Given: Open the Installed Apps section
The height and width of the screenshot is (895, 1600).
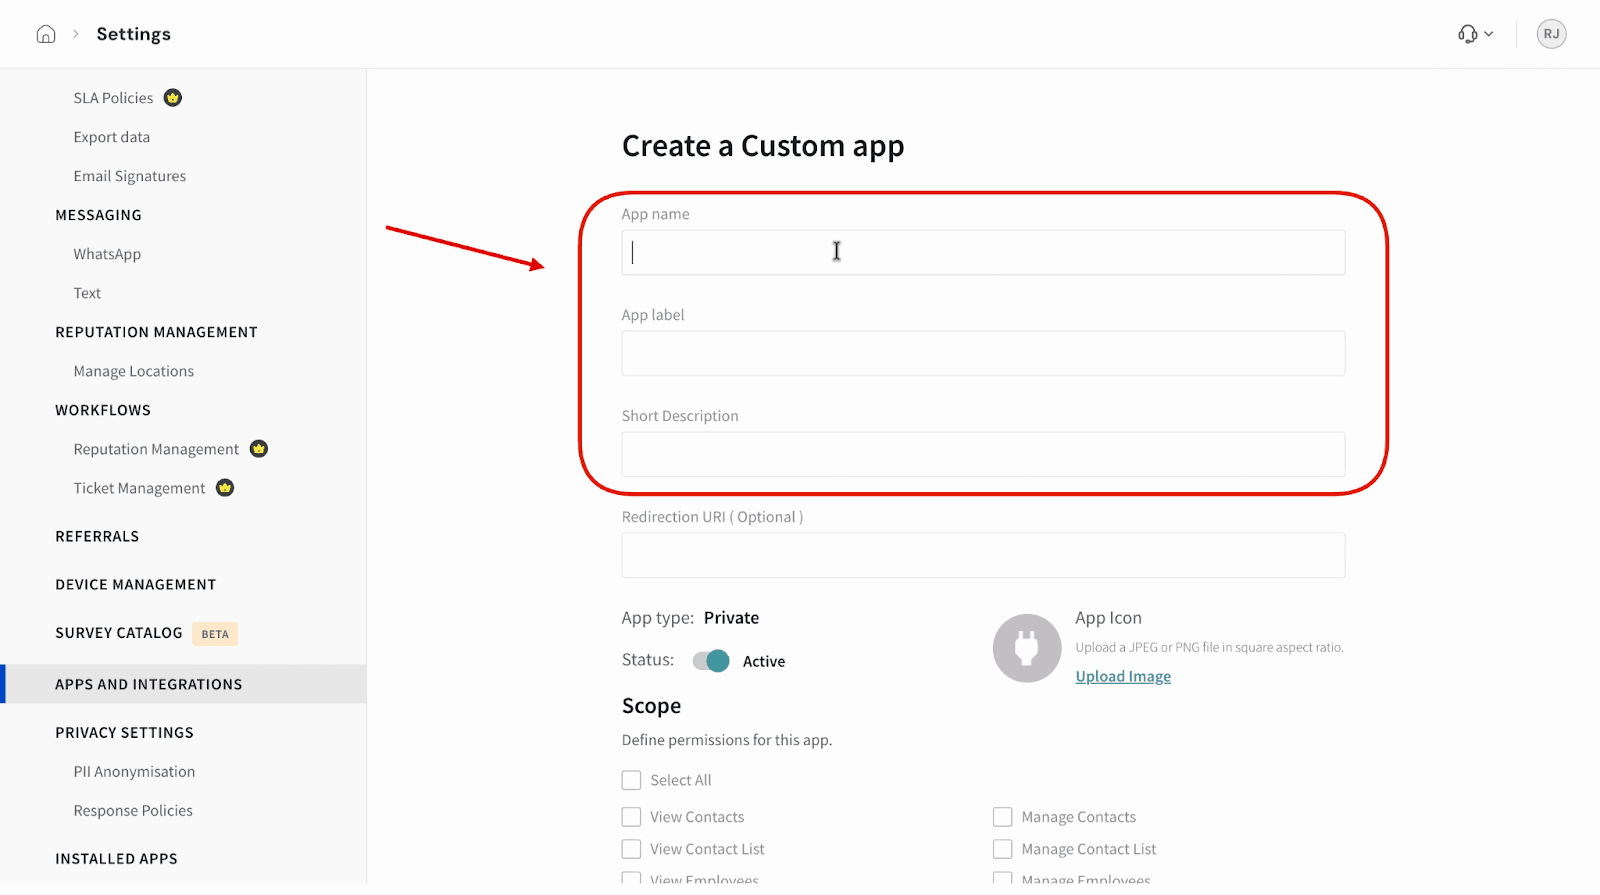Looking at the screenshot, I should pos(116,858).
